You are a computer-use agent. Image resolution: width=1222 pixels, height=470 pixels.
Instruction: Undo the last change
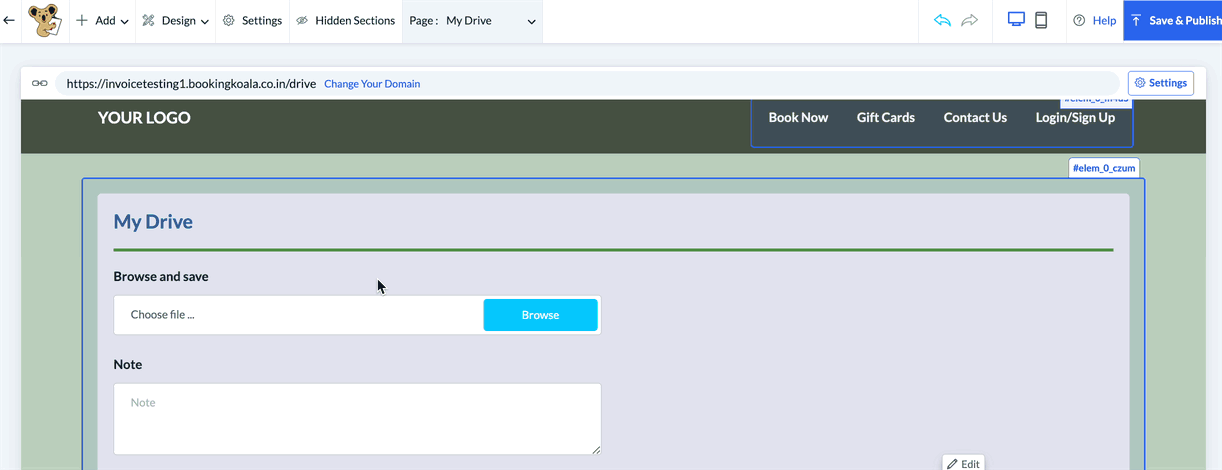click(942, 20)
